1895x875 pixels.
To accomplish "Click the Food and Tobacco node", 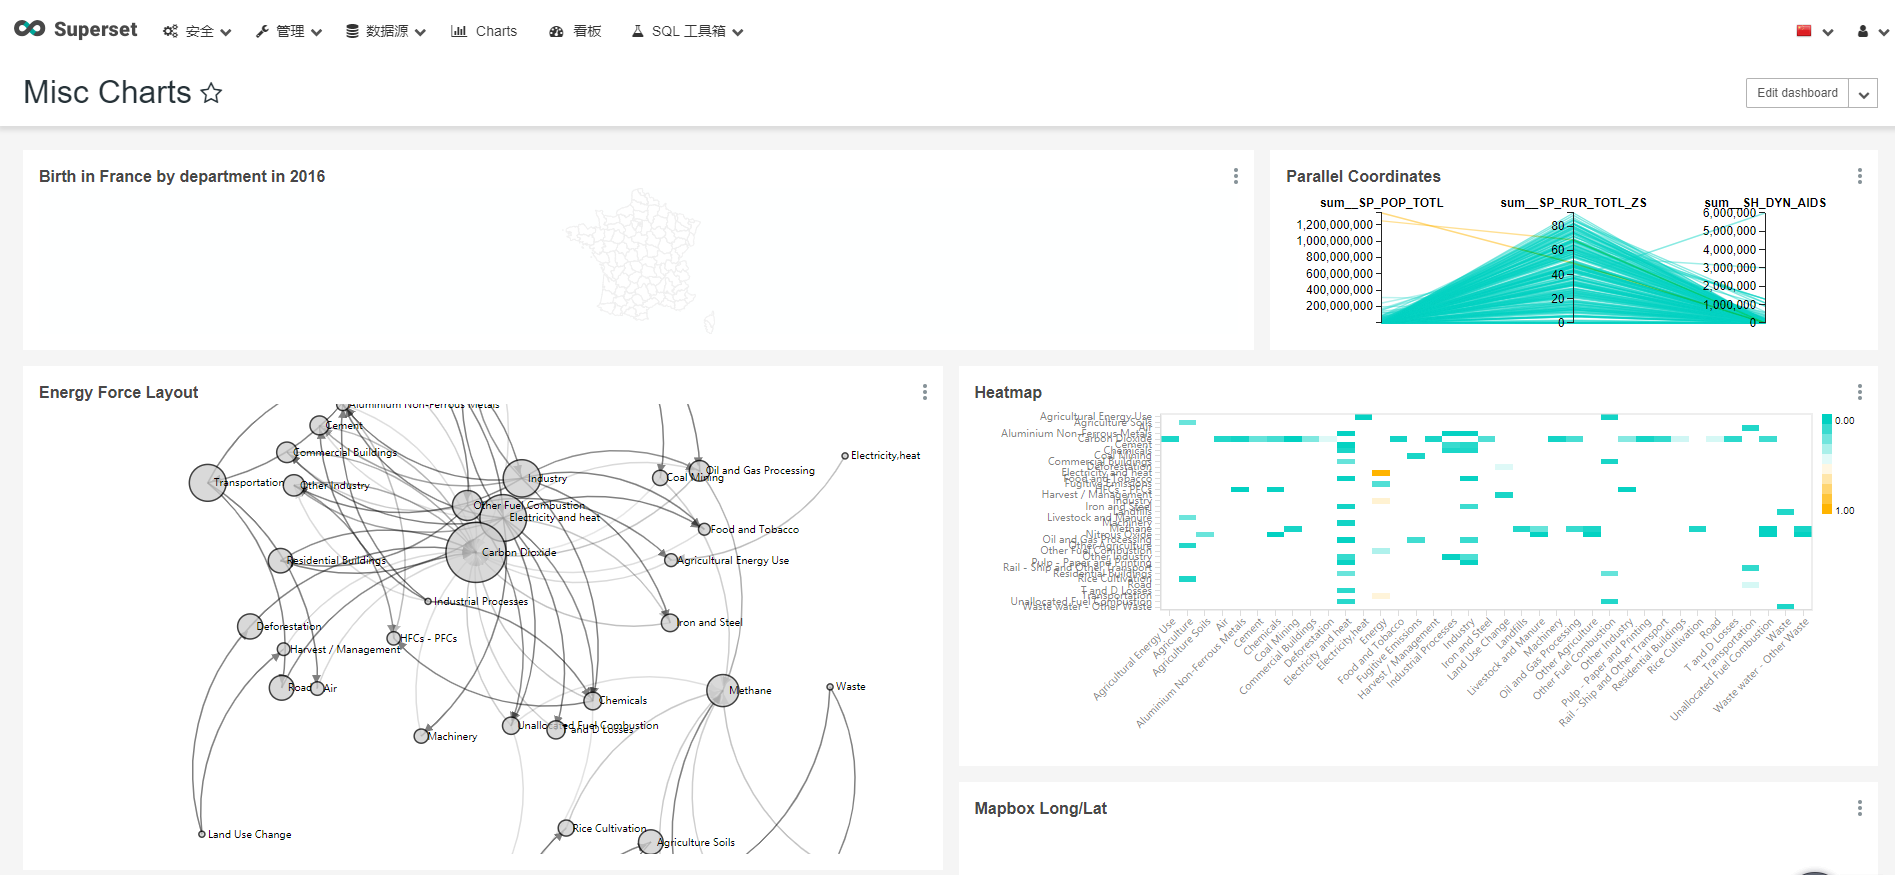I will pyautogui.click(x=704, y=529).
